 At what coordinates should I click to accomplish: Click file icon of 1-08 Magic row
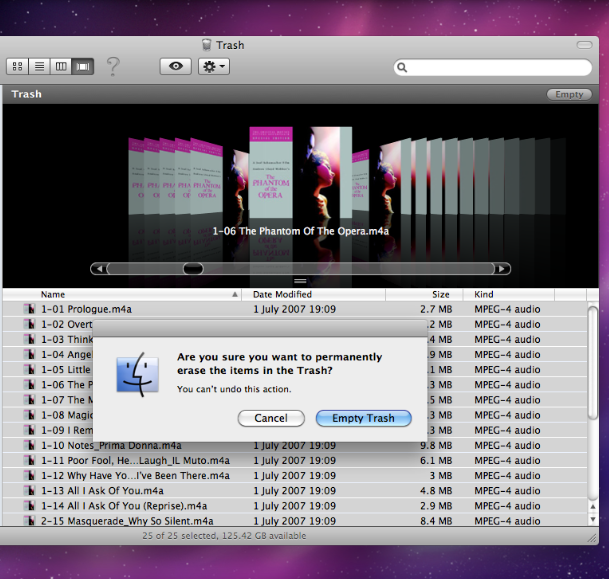point(29,415)
